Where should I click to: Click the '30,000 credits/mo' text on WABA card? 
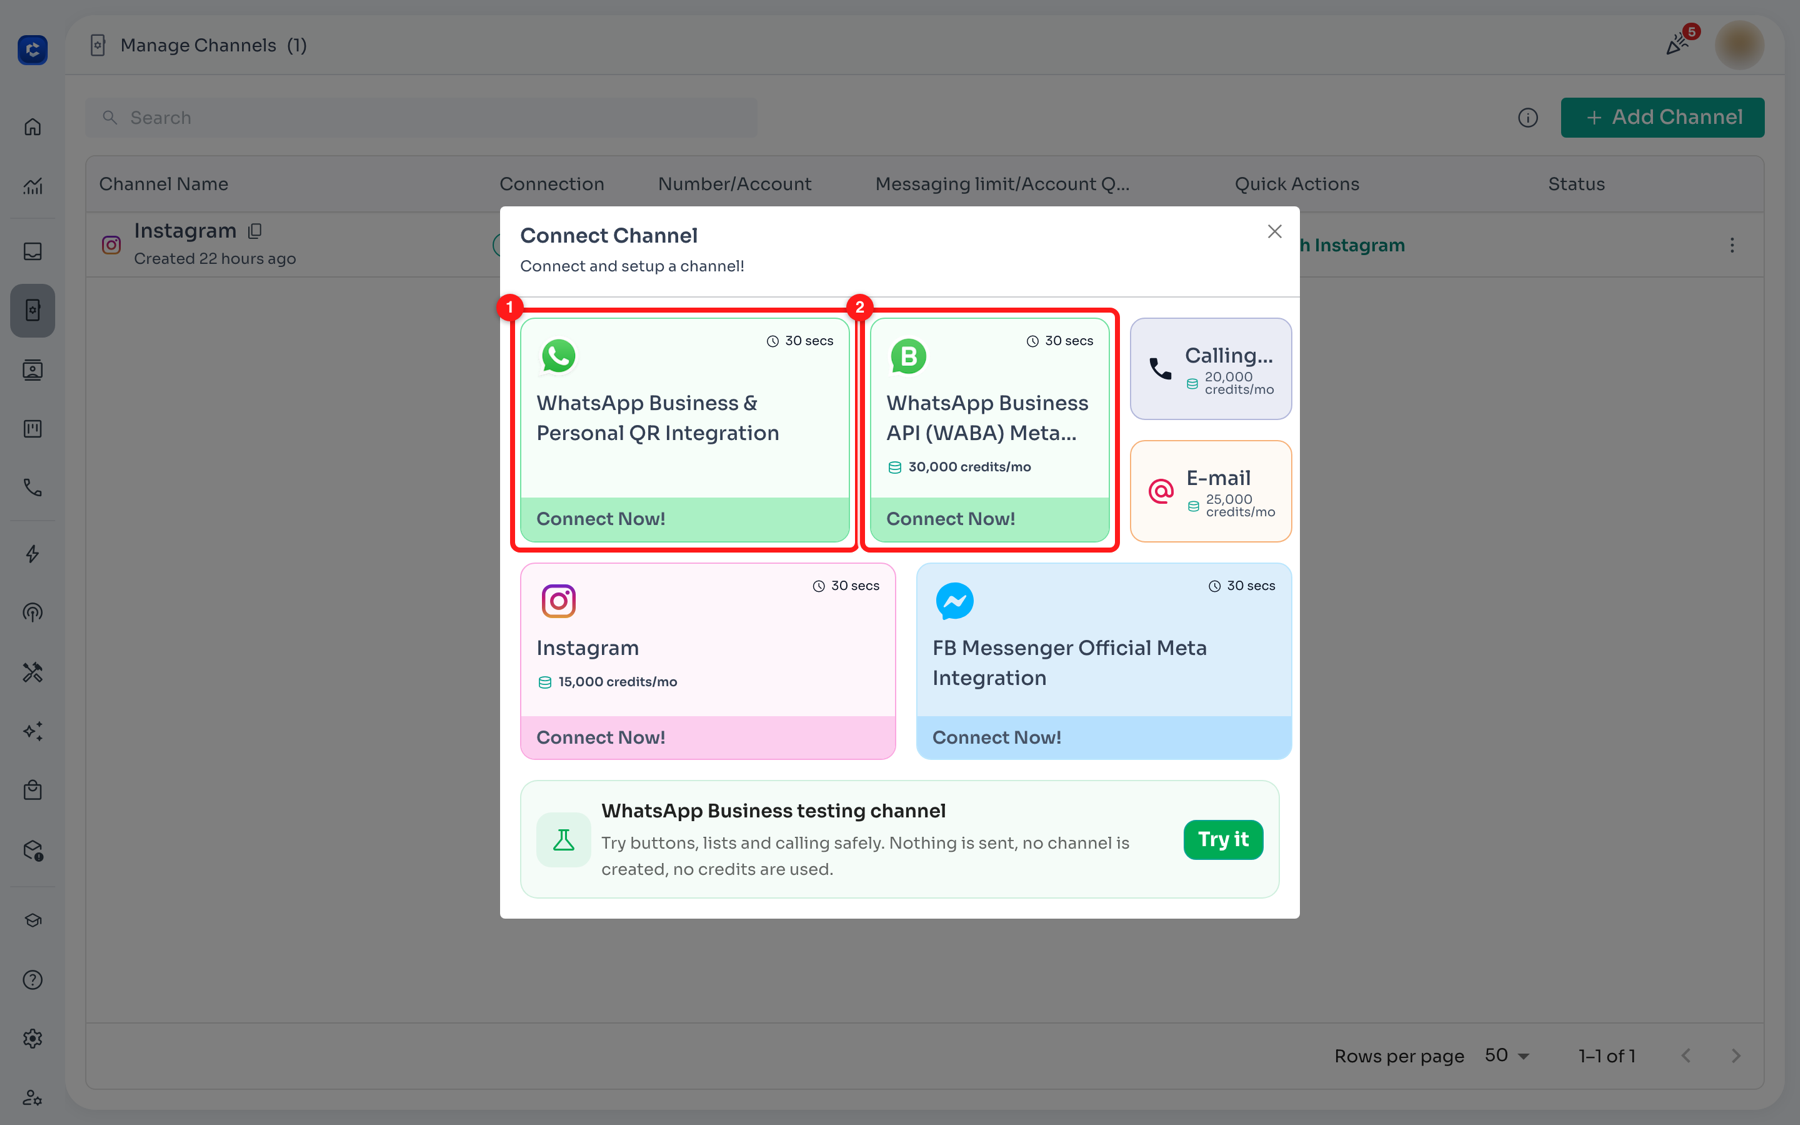(969, 467)
